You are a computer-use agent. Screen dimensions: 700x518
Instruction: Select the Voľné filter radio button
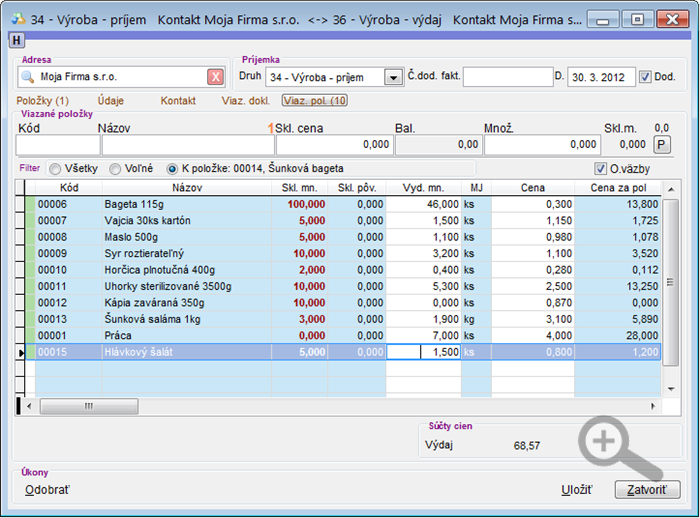click(116, 169)
